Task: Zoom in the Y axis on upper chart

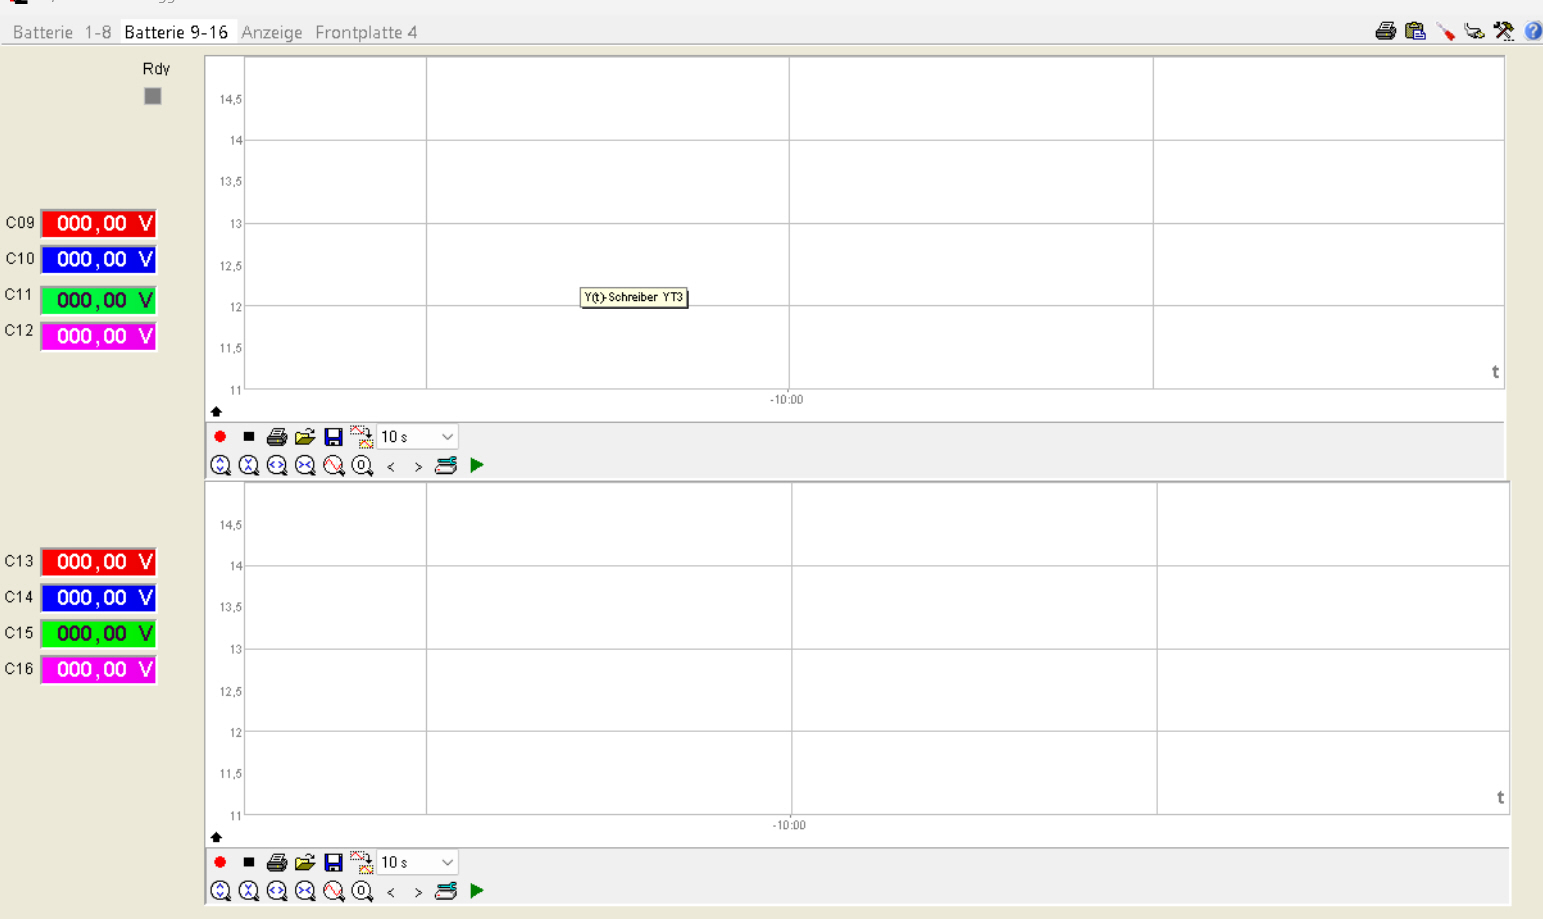Action: 221,465
